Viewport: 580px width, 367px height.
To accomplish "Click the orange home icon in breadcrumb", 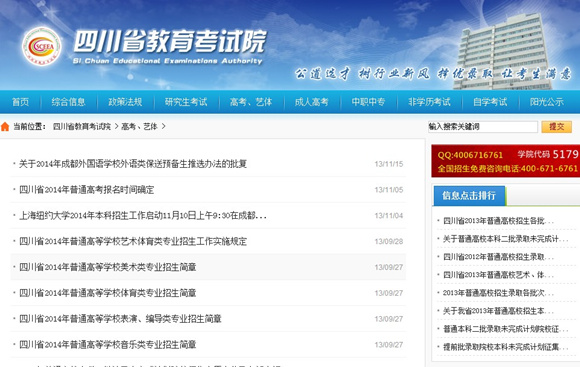I will click(x=5, y=127).
